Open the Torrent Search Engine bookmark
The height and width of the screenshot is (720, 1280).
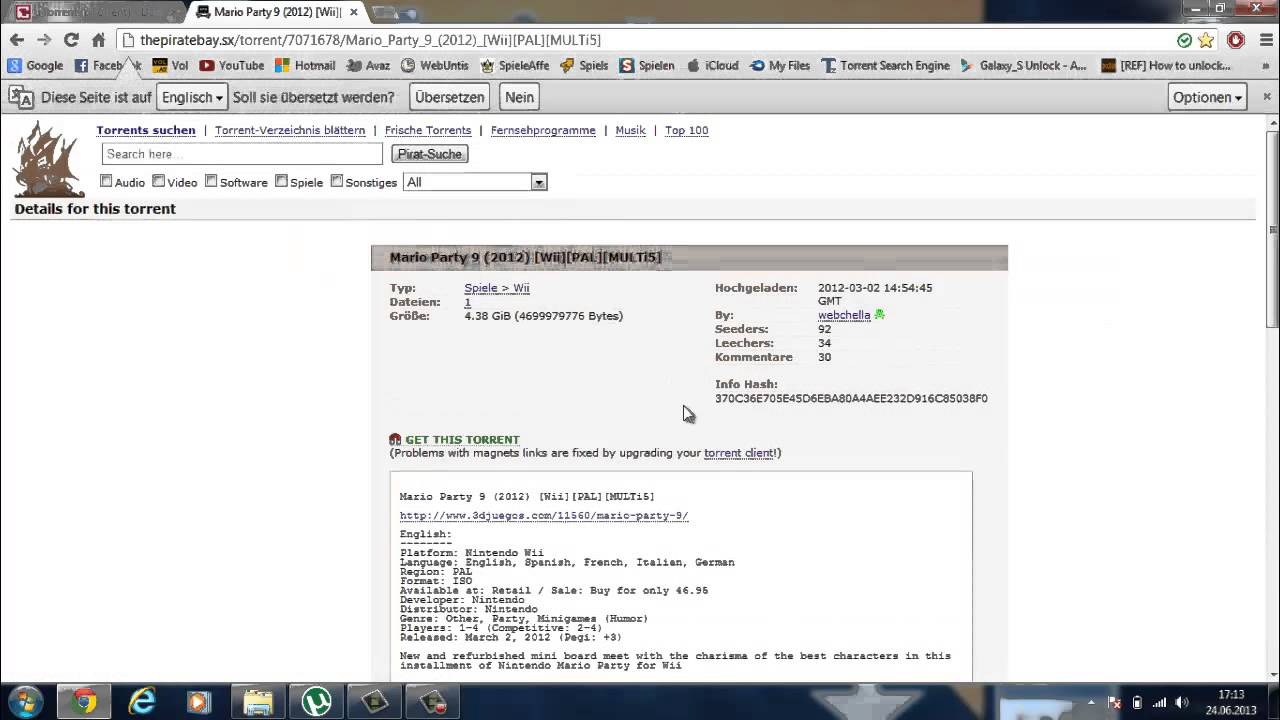(885, 65)
